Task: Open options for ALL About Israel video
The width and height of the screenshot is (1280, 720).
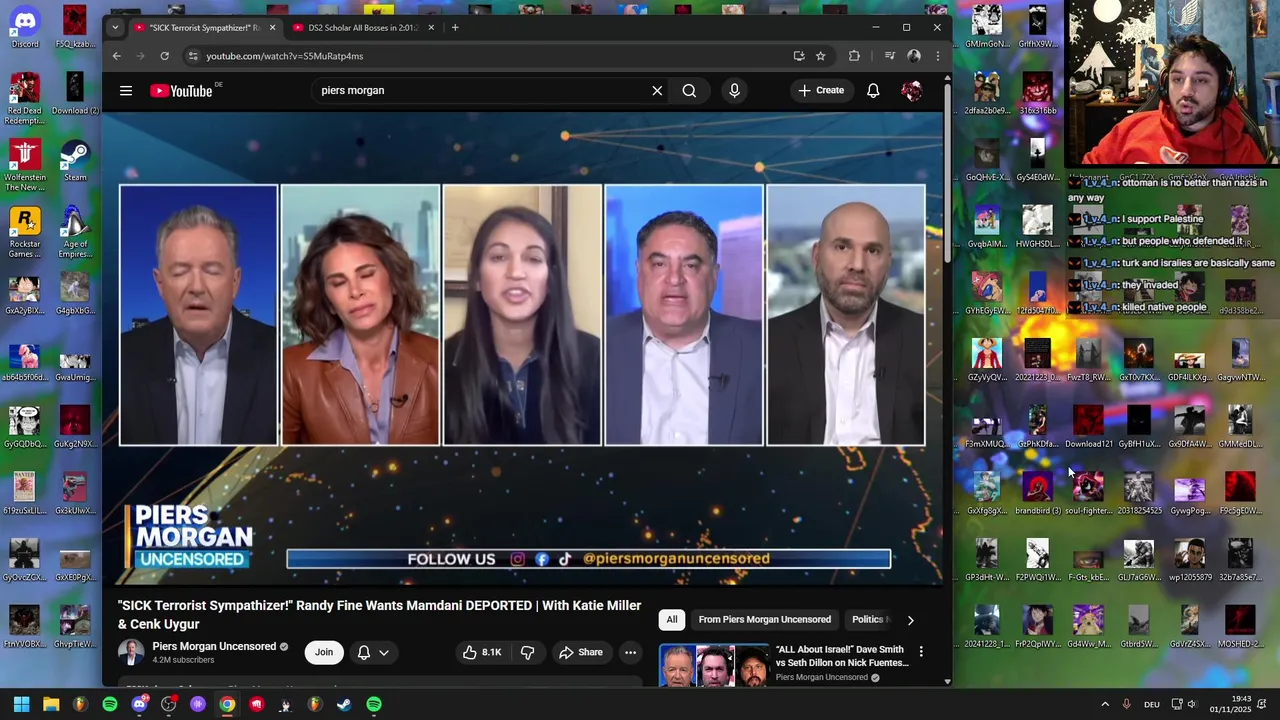Action: [921, 652]
